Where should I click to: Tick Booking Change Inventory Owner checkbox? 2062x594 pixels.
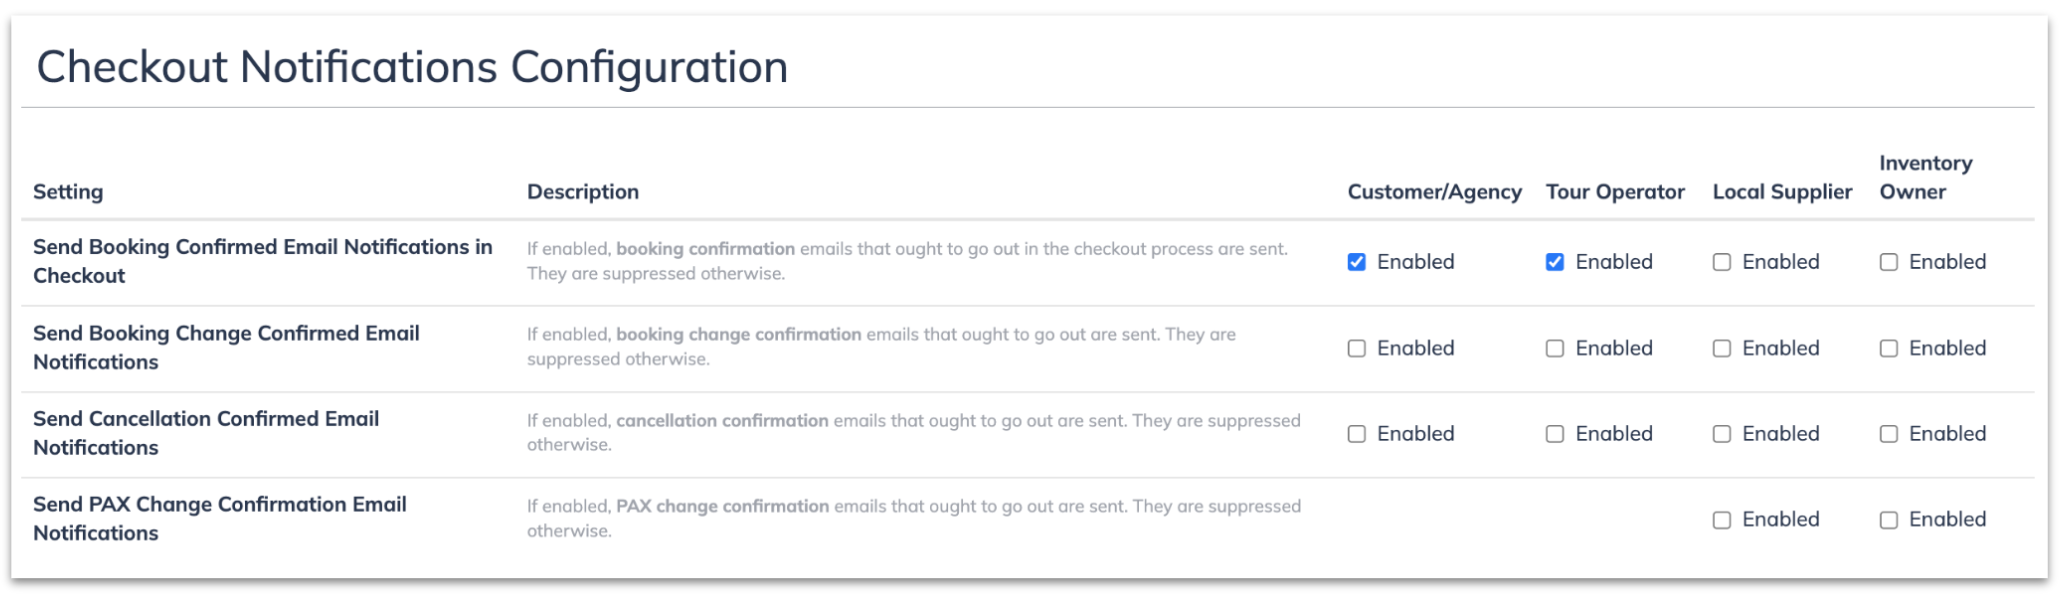1889,348
